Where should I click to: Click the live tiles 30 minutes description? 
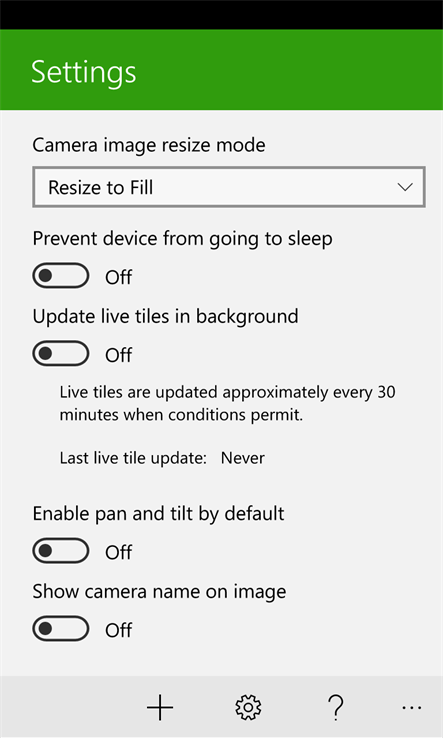(227, 404)
